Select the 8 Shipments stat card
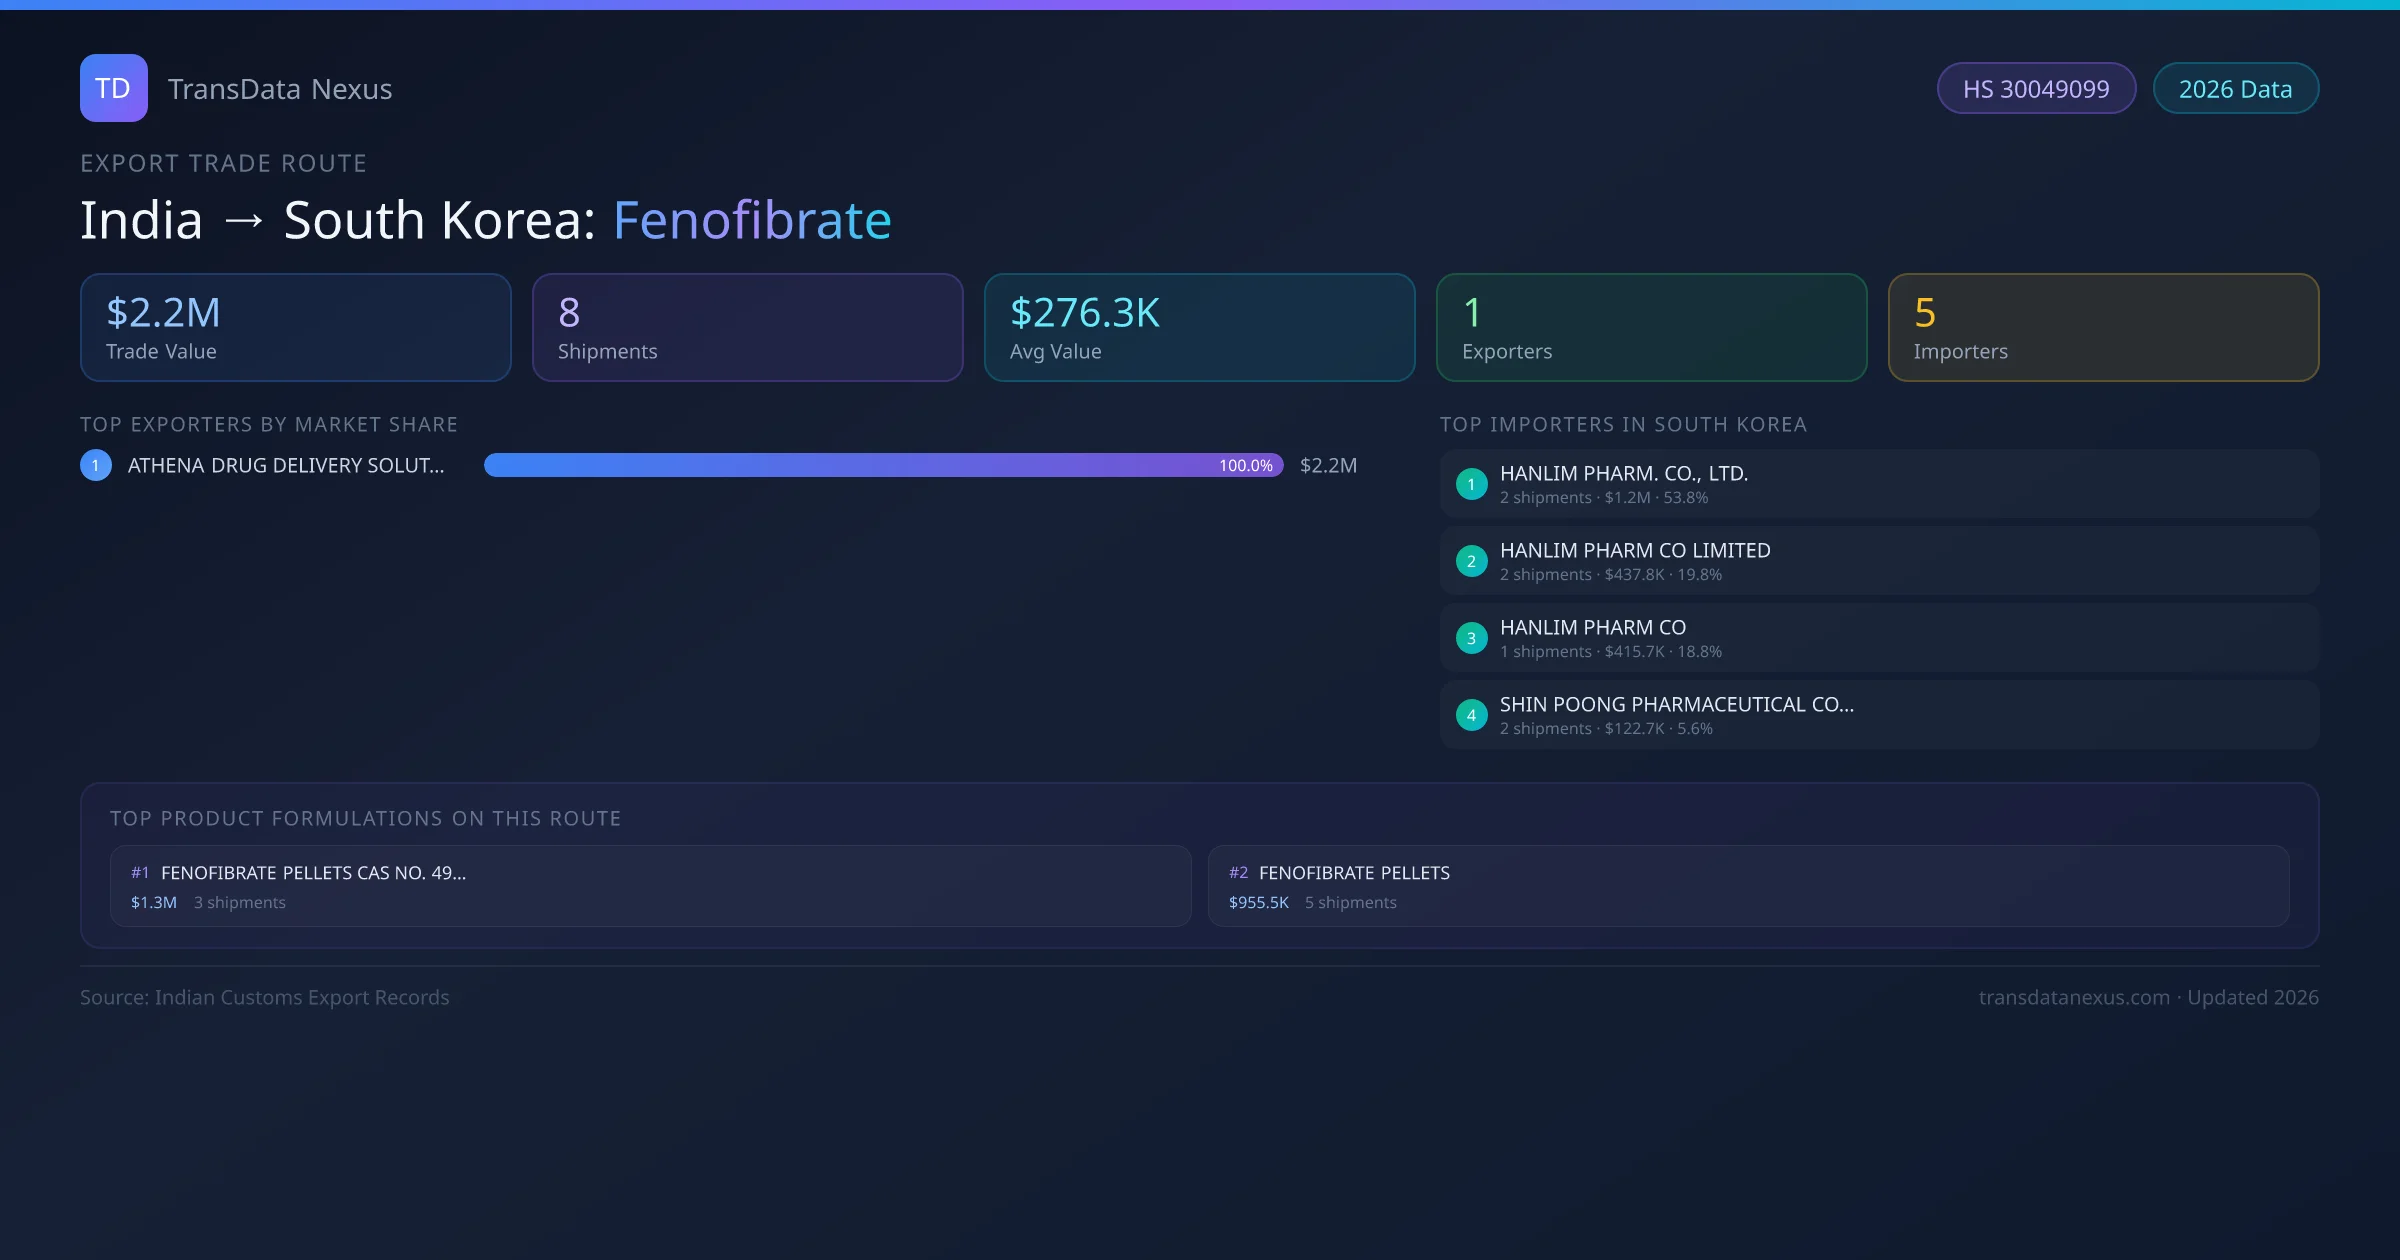 click(747, 328)
